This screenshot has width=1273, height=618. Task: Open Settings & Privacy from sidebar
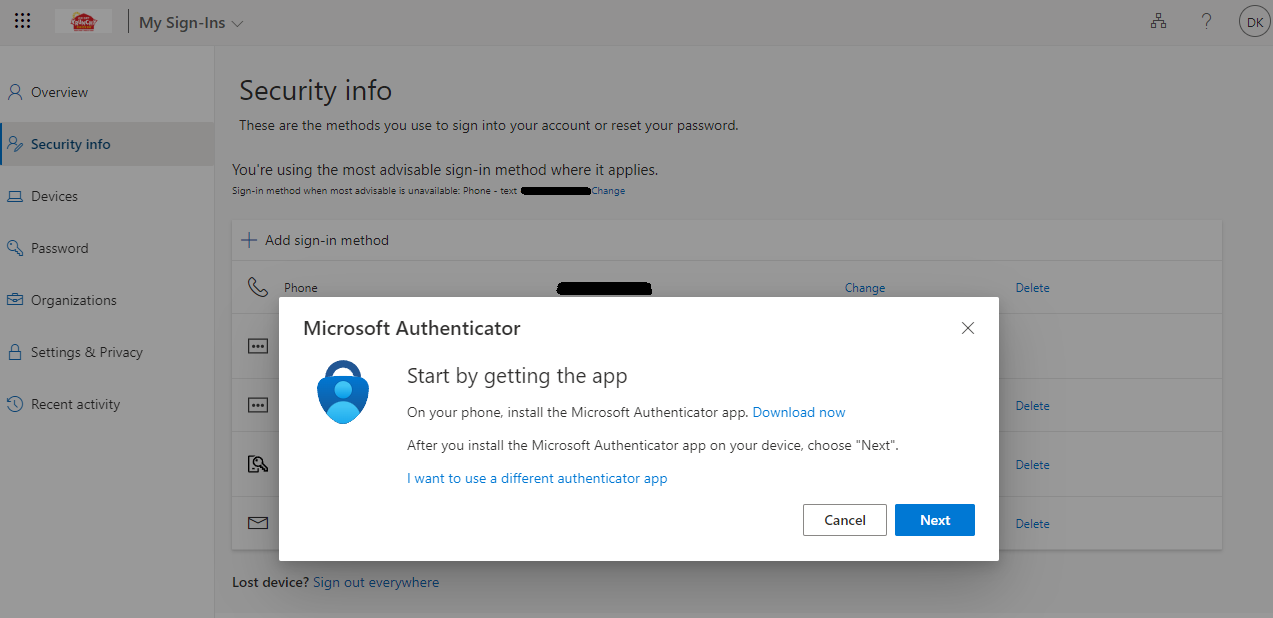(x=86, y=352)
